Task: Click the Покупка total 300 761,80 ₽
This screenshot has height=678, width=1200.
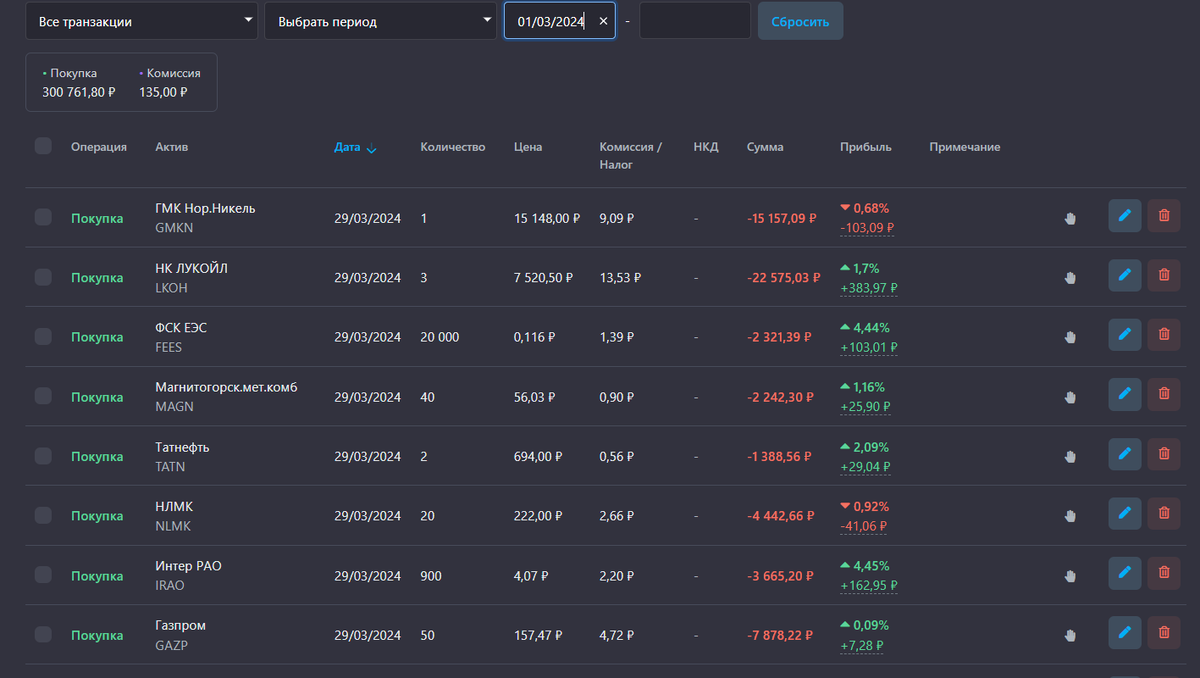Action: point(79,92)
